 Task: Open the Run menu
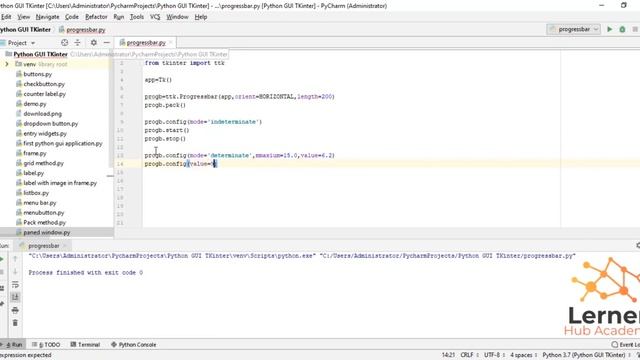(119, 17)
